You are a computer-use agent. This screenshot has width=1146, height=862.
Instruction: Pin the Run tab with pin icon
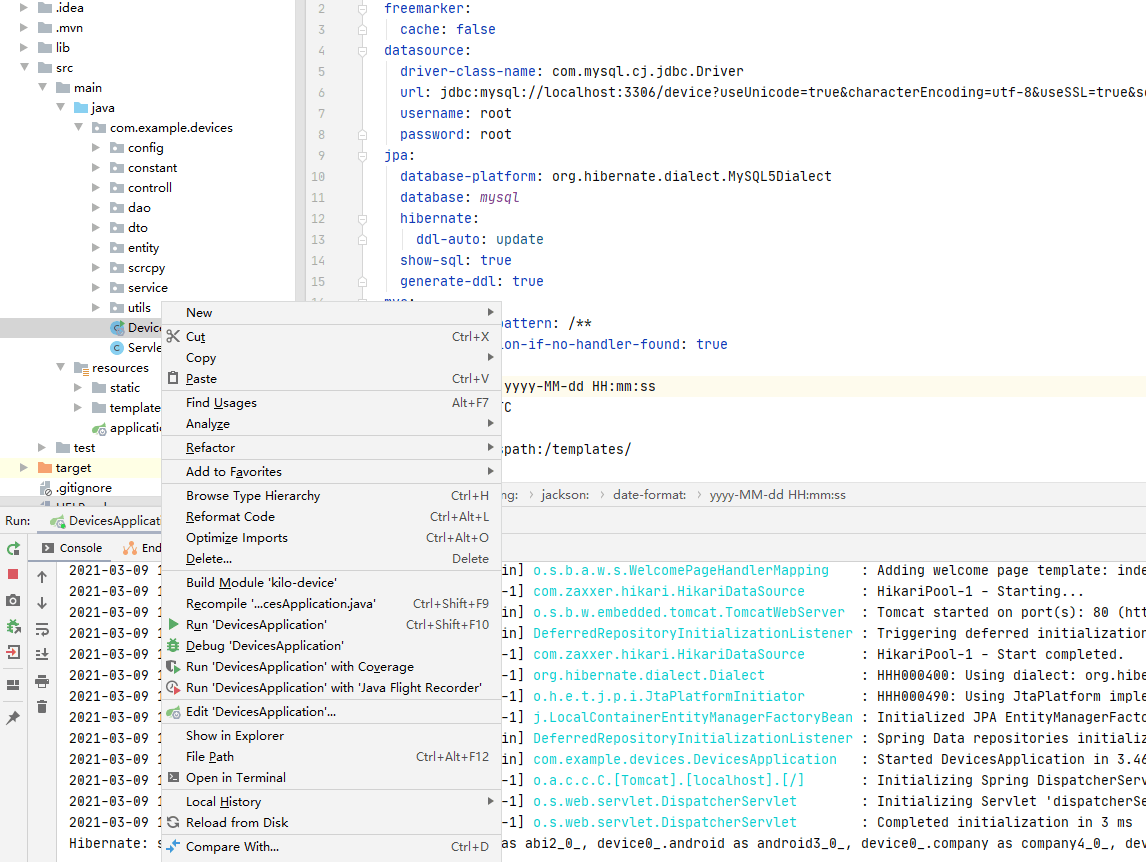(13, 717)
